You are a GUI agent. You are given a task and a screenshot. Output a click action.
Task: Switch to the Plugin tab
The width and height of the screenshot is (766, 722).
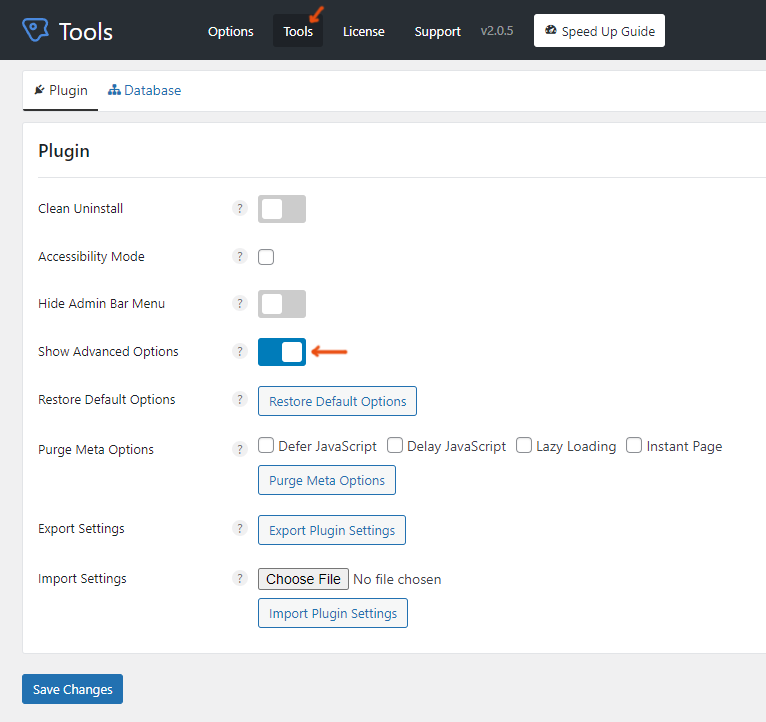(61, 90)
